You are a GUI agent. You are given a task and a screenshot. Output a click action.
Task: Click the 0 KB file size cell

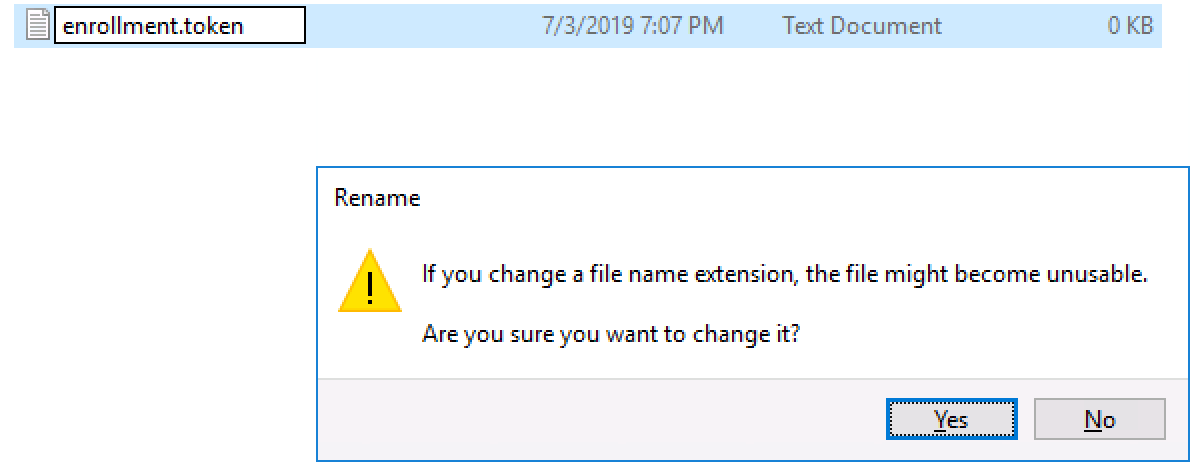tap(1129, 27)
